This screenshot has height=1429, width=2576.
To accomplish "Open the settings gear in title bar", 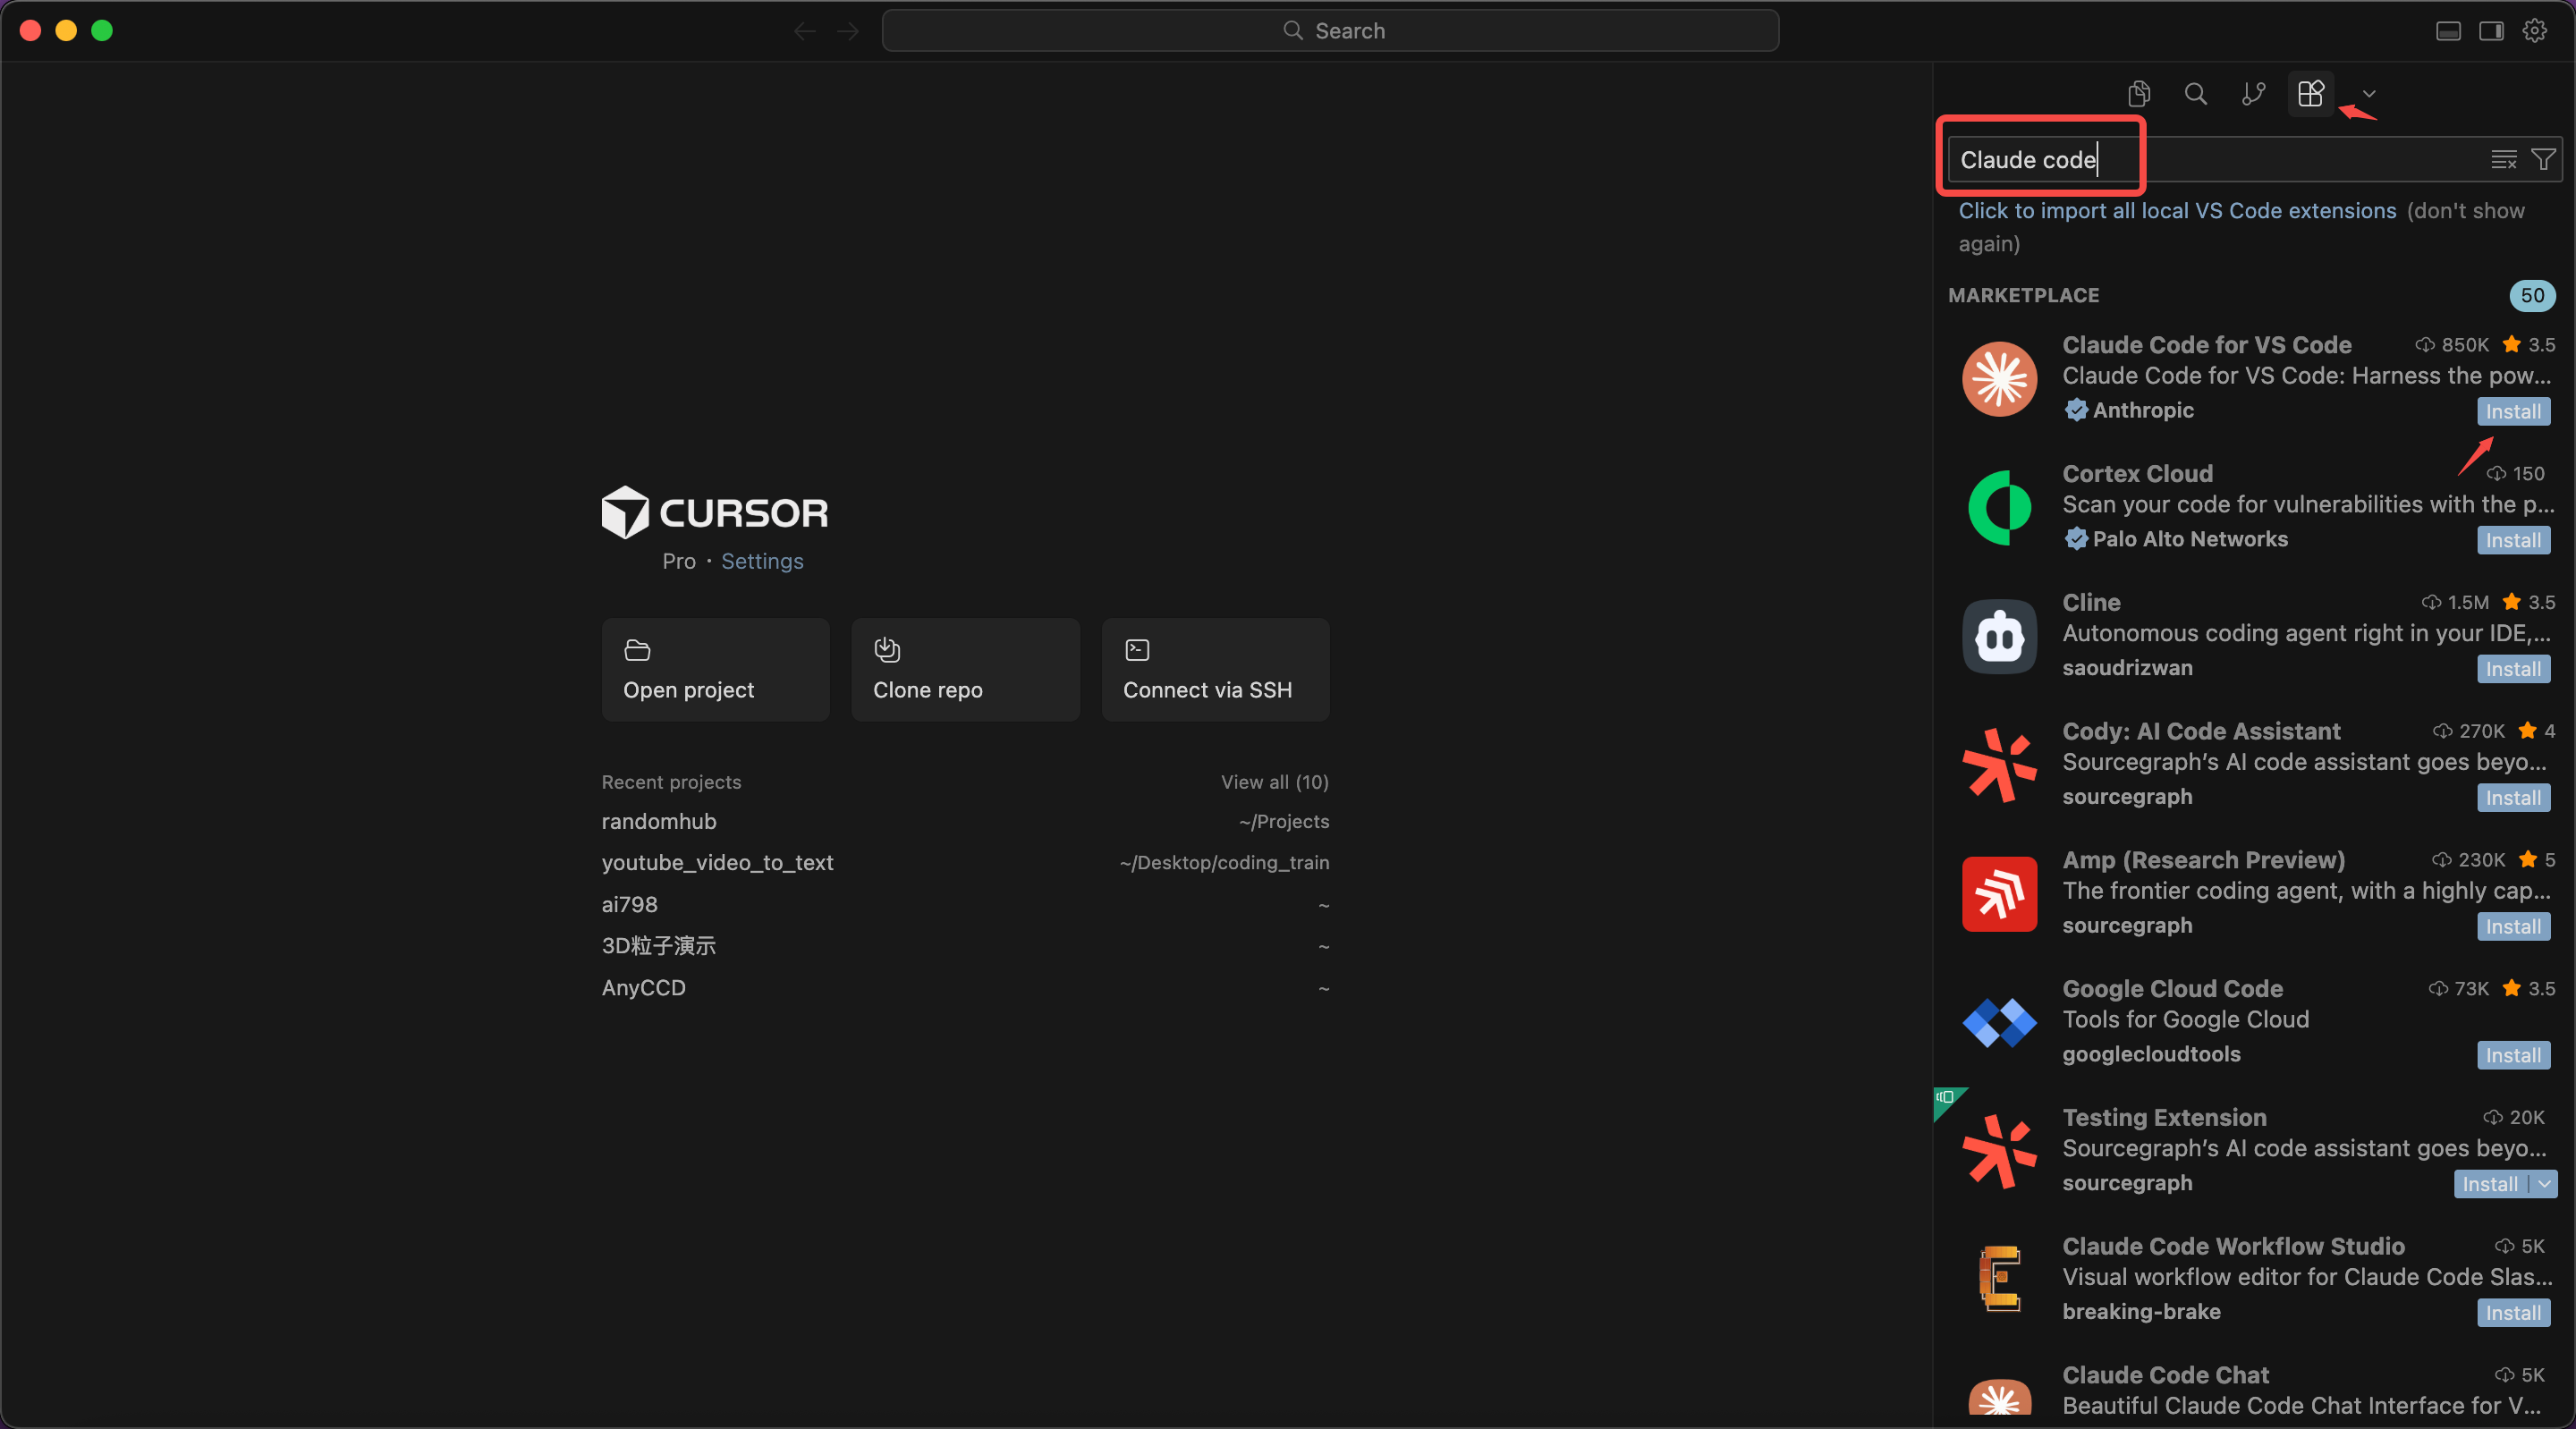I will coord(2534,31).
